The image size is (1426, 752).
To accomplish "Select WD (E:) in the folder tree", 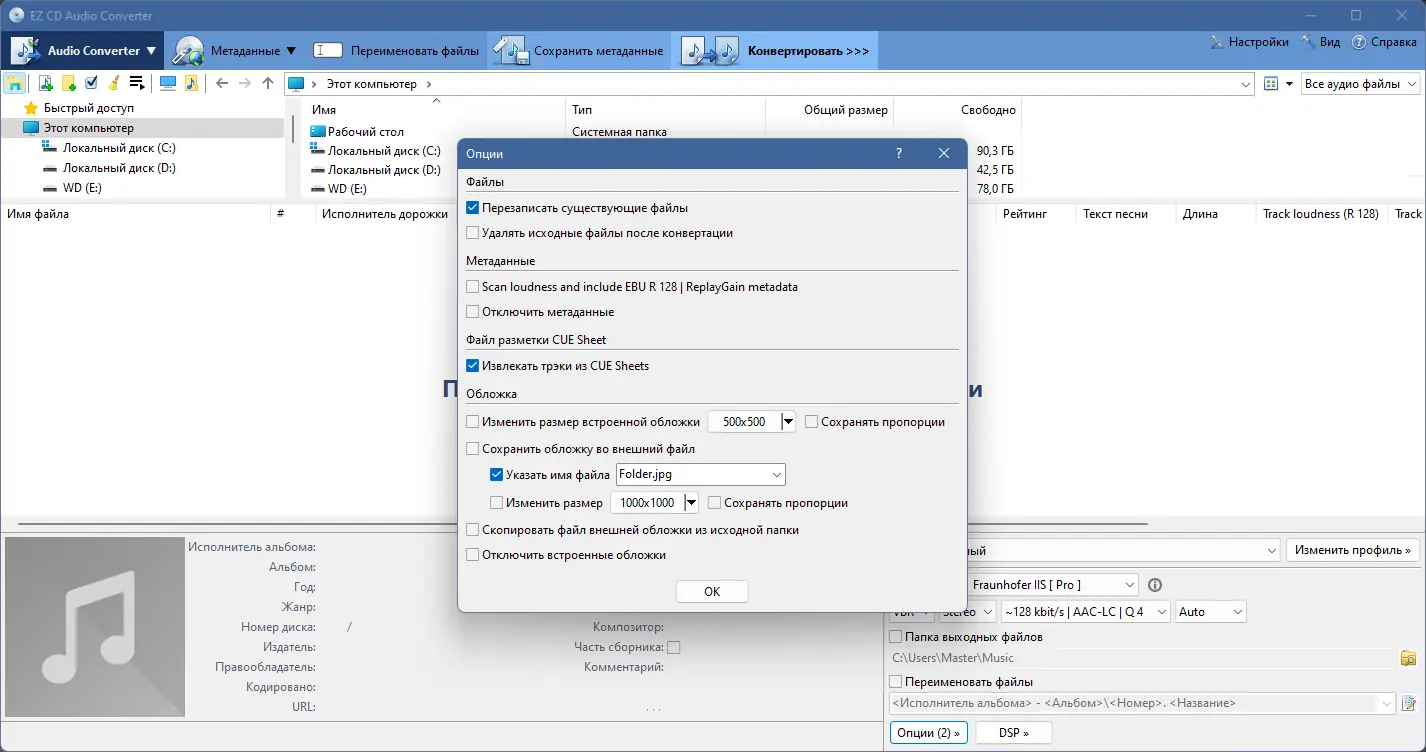I will [82, 188].
